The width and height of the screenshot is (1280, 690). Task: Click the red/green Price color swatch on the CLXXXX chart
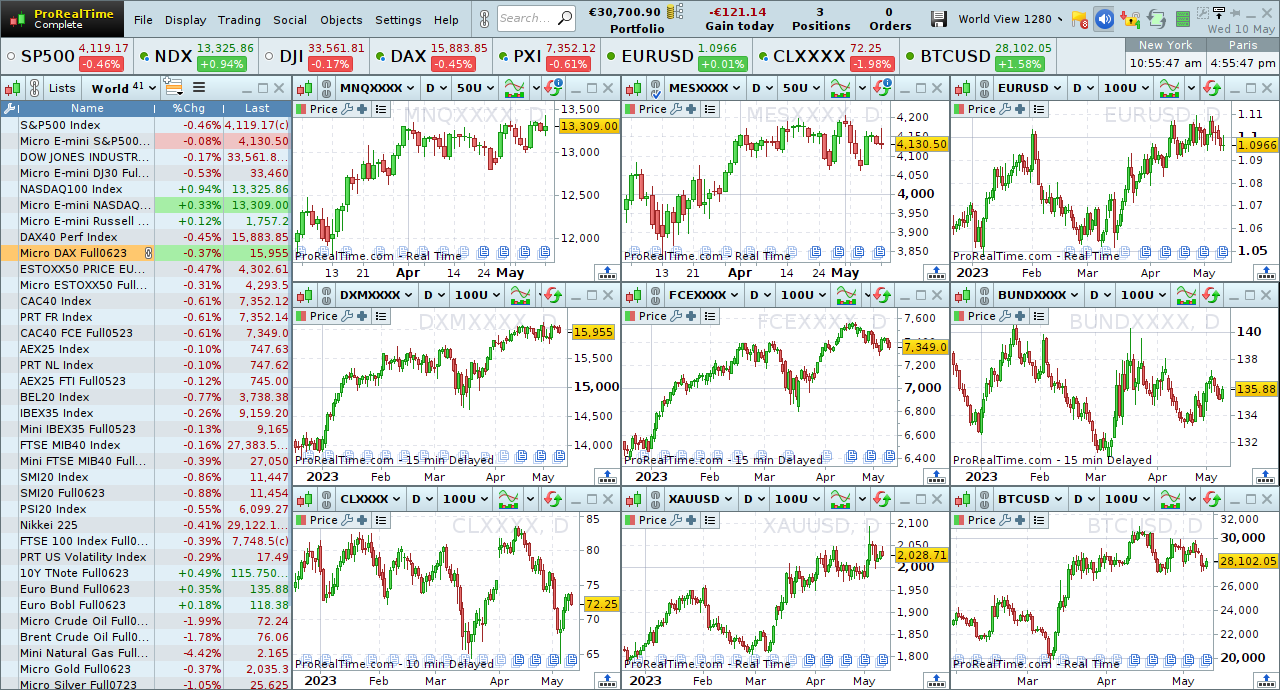pyautogui.click(x=302, y=520)
